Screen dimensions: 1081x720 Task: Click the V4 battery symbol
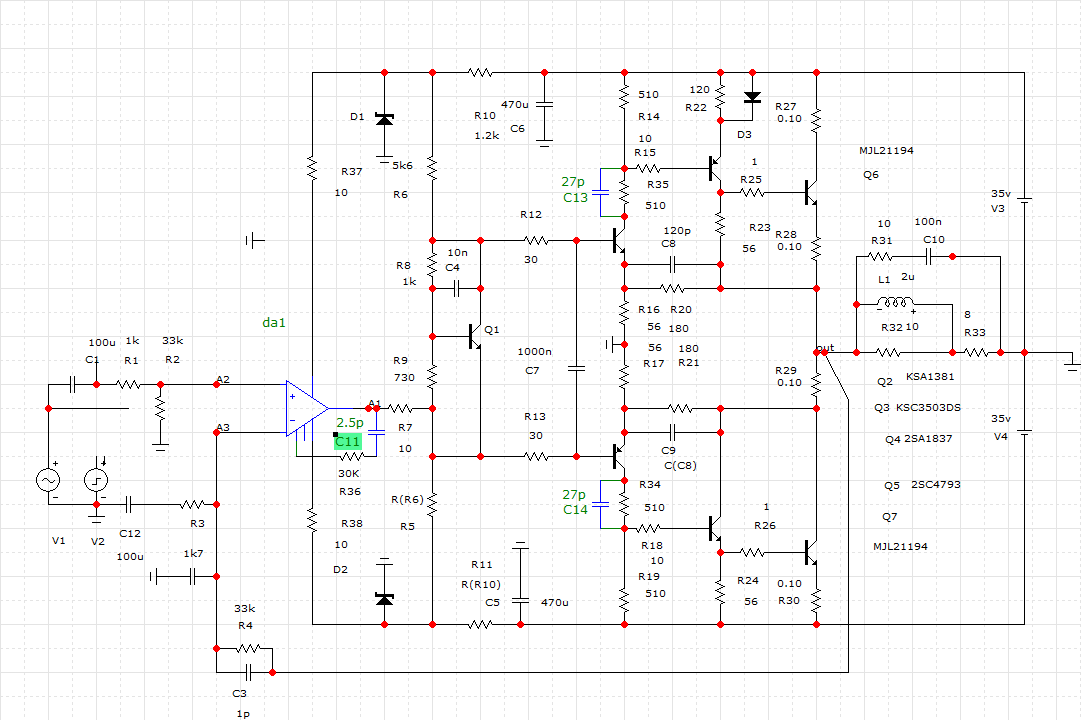pos(1024,432)
